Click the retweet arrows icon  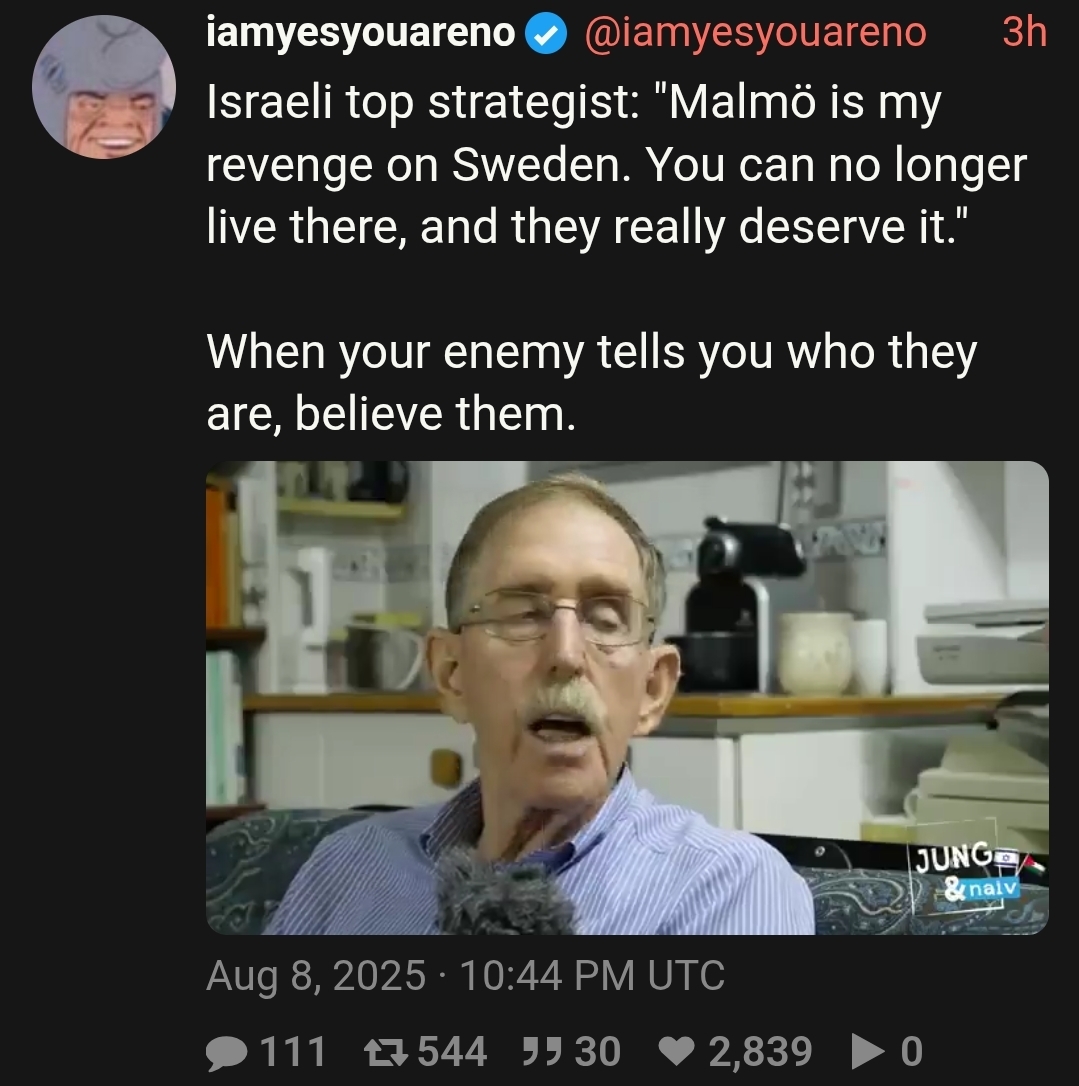[x=387, y=1051]
